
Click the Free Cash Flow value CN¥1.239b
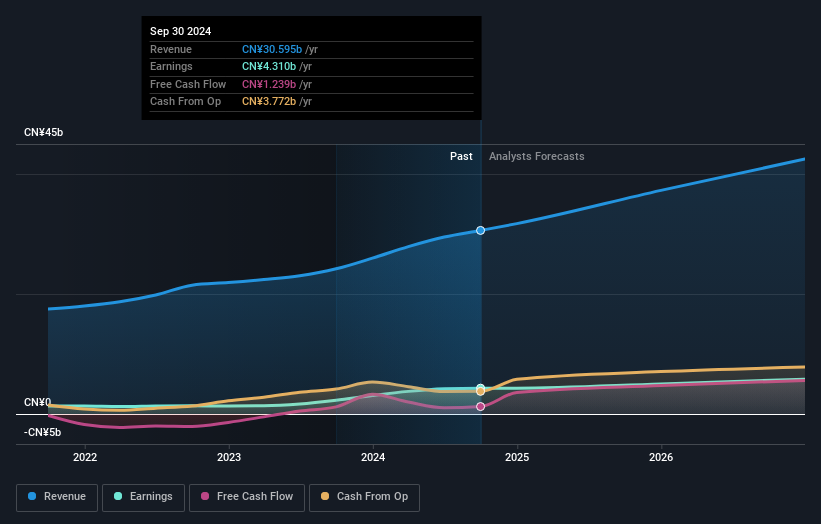tap(269, 84)
